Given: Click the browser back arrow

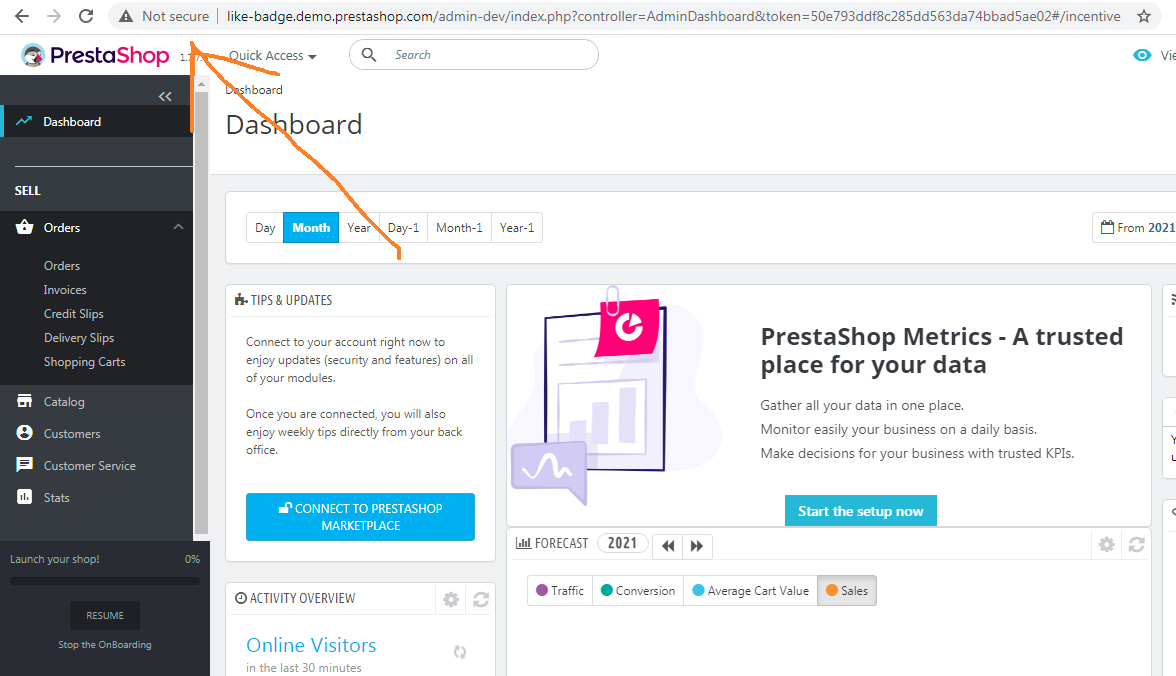Looking at the screenshot, I should point(22,16).
